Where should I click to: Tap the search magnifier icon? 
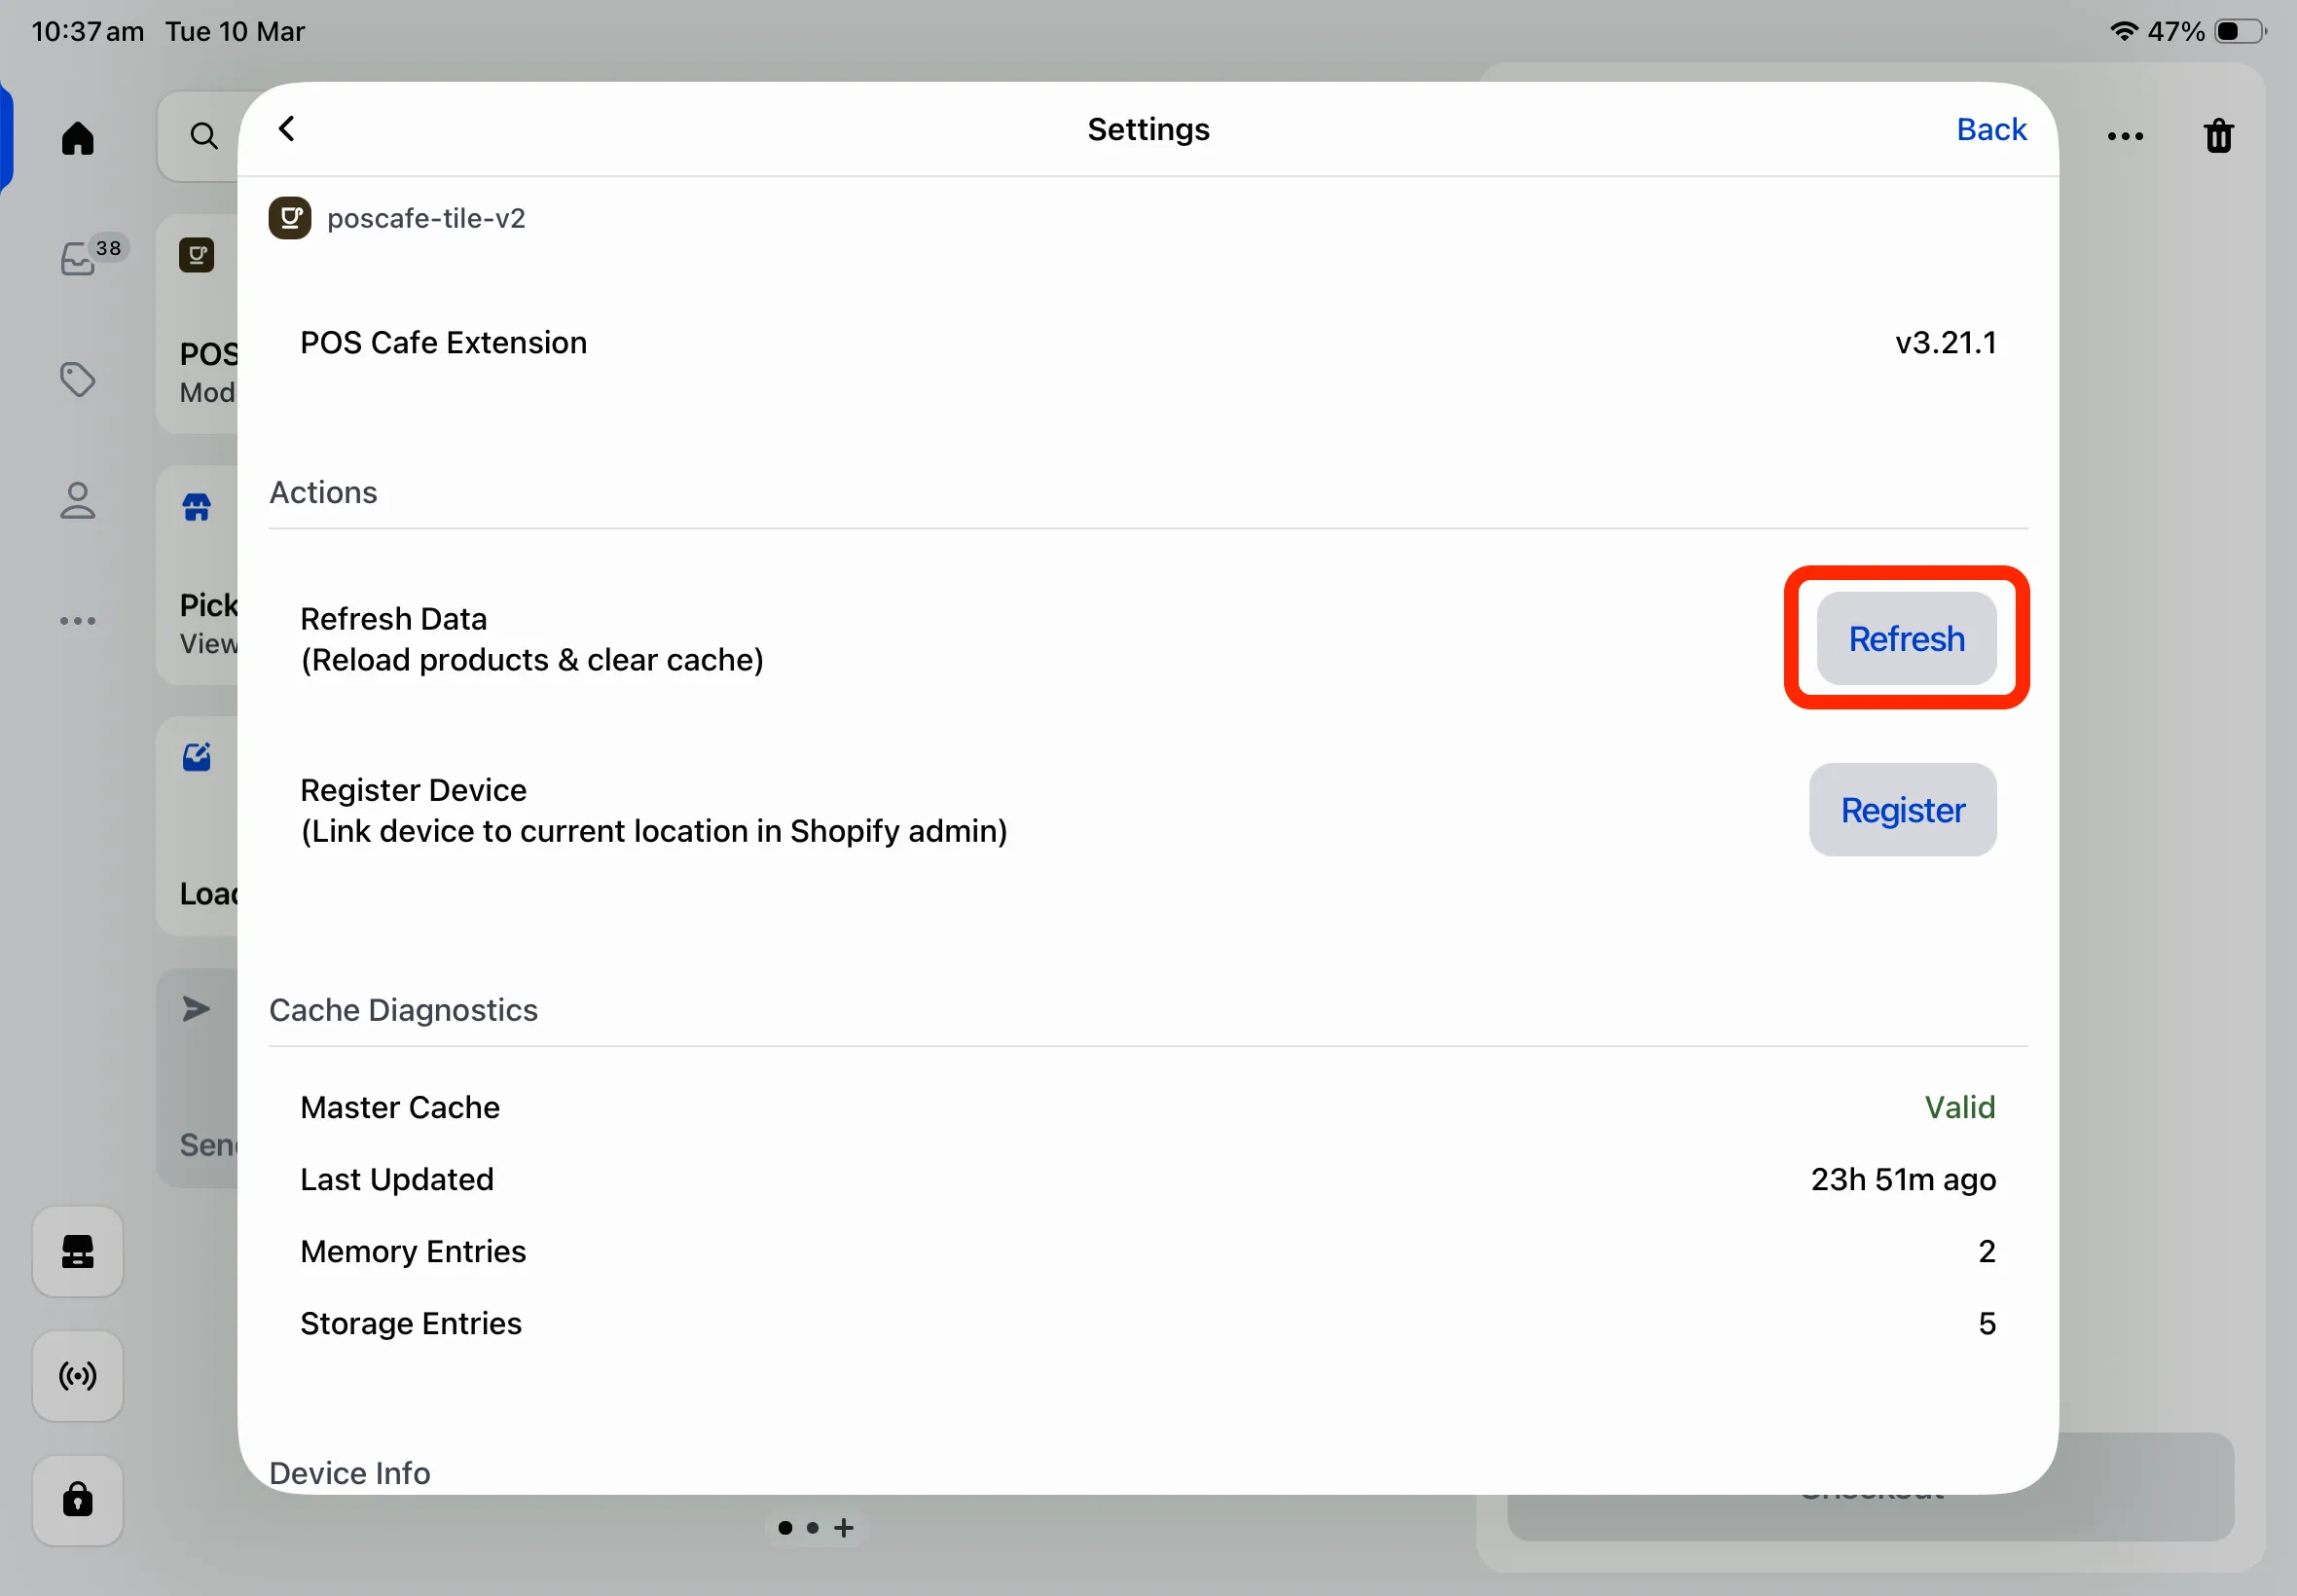204,136
